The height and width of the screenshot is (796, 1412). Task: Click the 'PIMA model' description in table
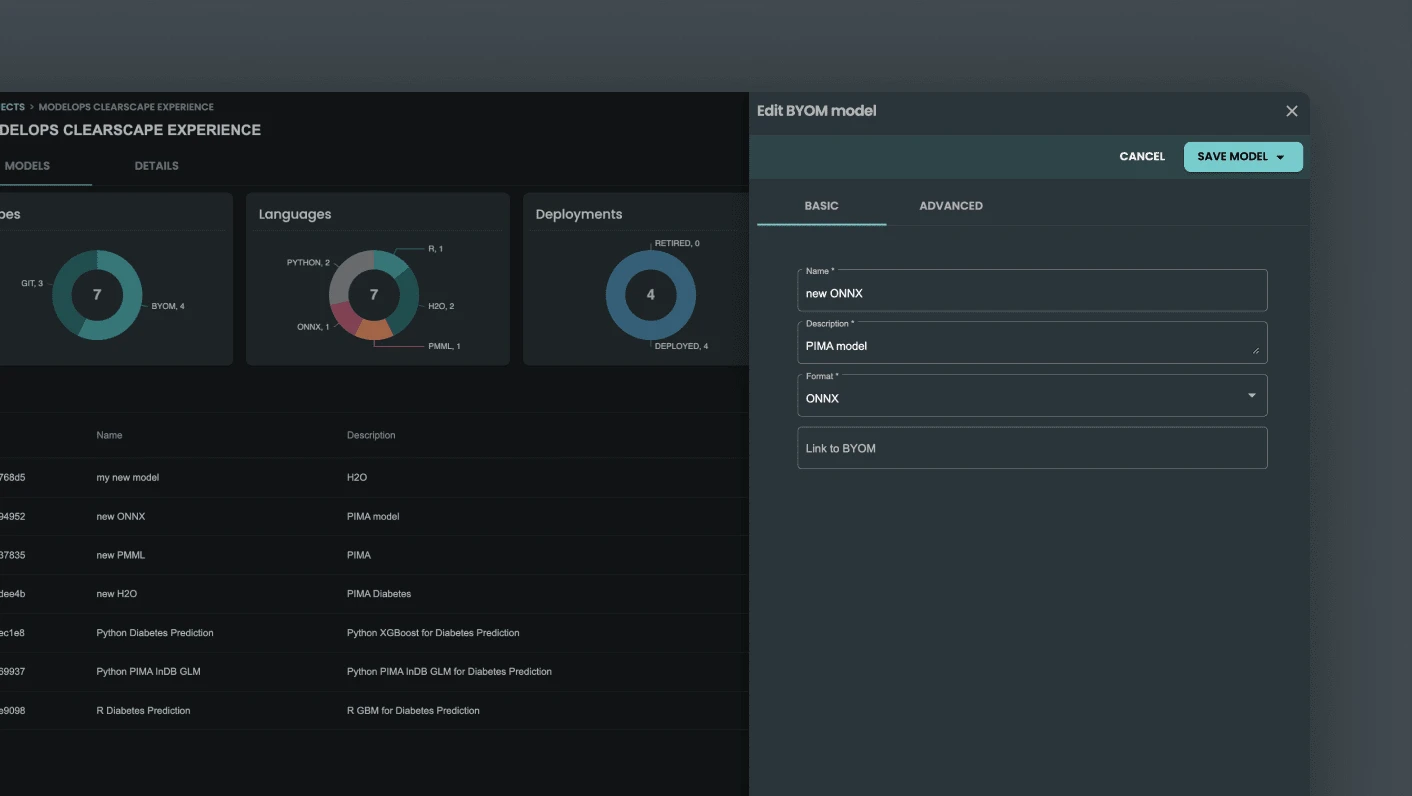pos(373,516)
